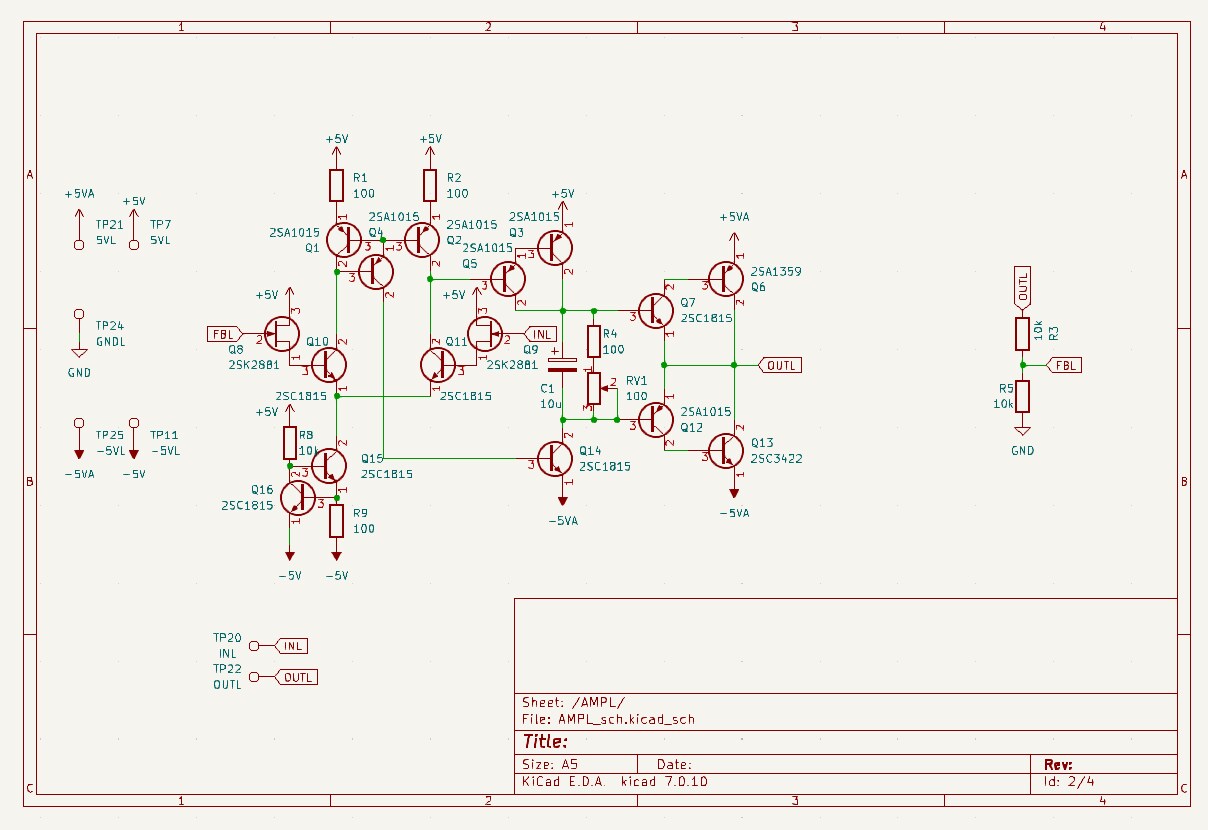Click the "Sheet: /AMPL/" title block text
The width and height of the screenshot is (1208, 830).
pyautogui.click(x=574, y=701)
